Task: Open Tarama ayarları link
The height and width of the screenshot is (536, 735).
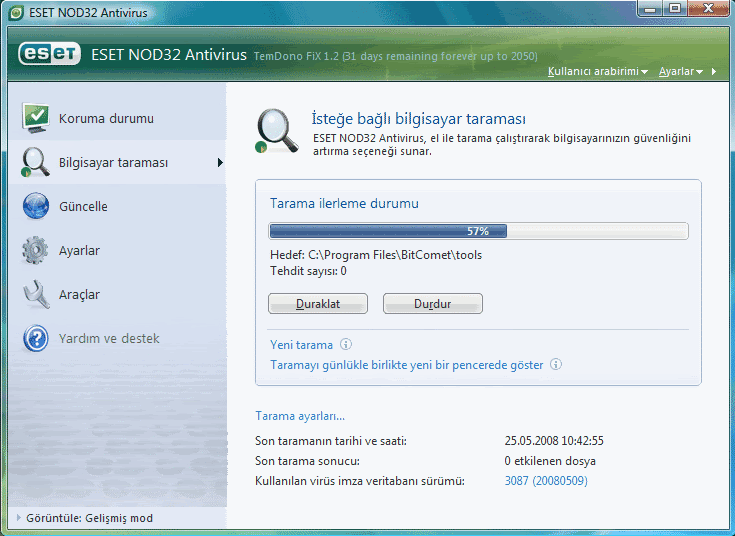Action: tap(300, 416)
